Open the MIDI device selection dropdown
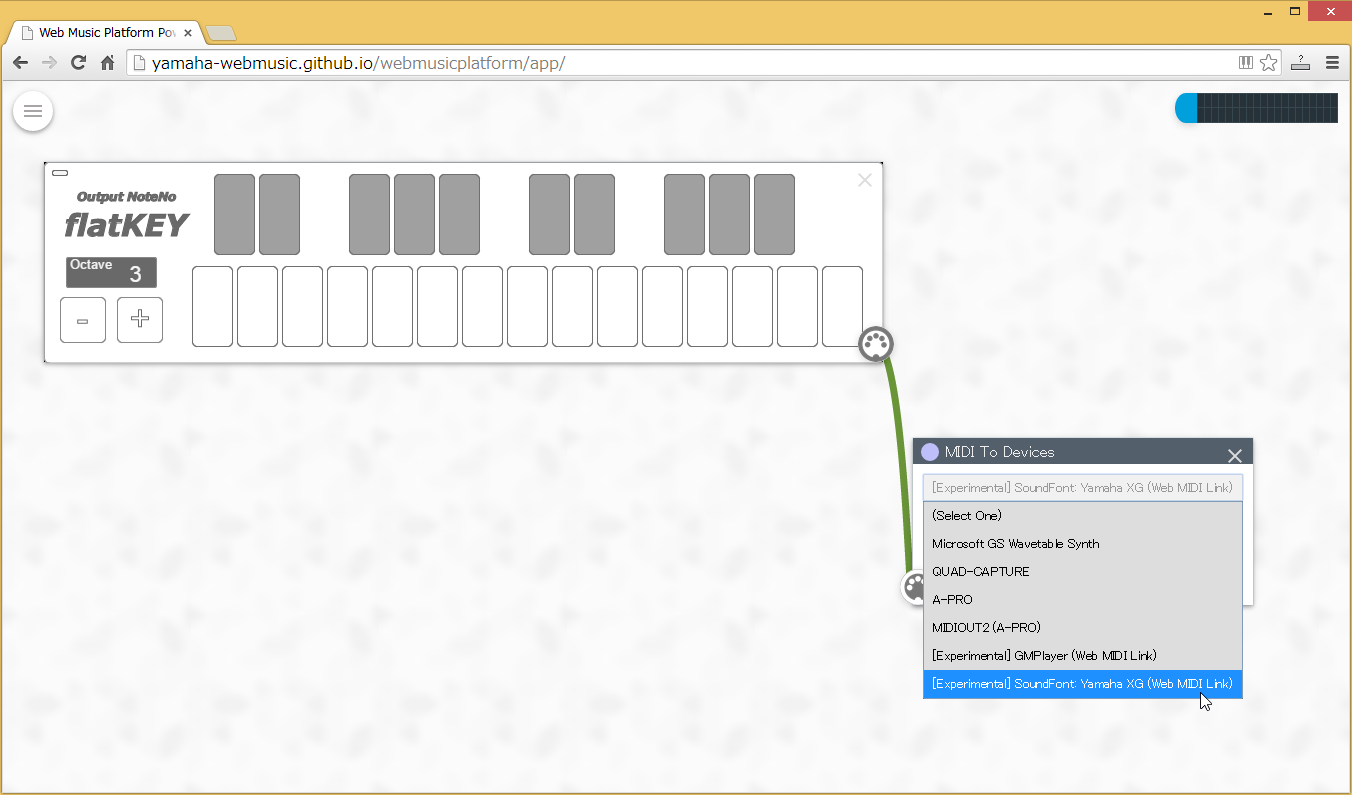This screenshot has height=795, width=1352. point(1082,488)
